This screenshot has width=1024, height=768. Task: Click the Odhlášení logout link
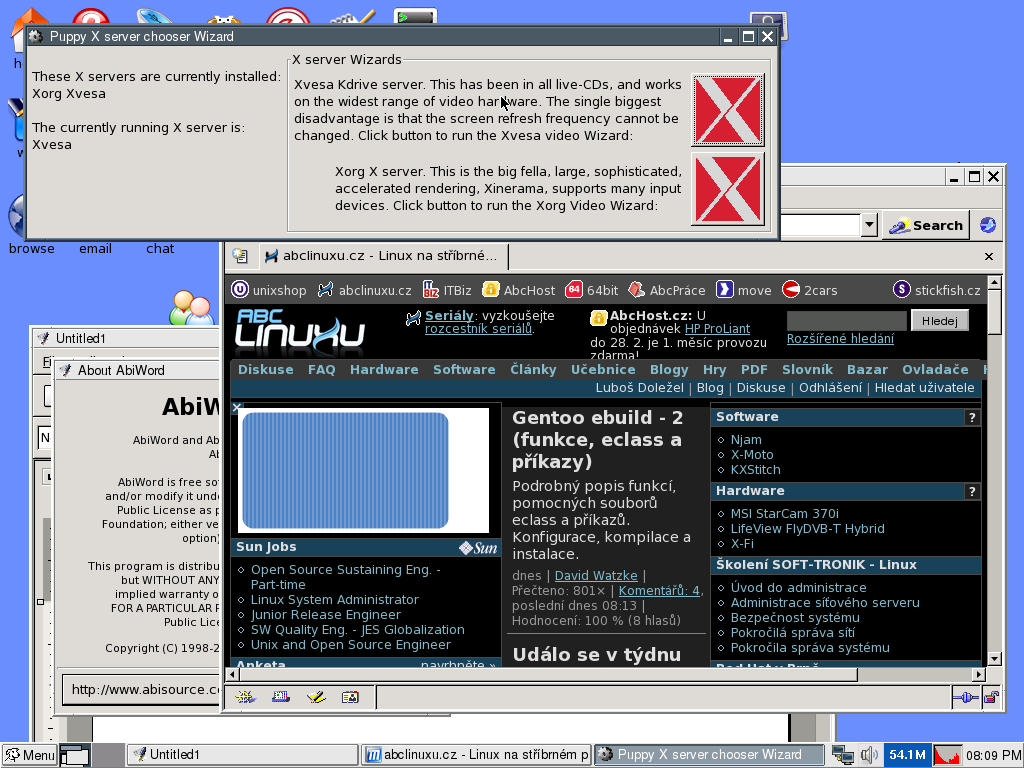[x=830, y=388]
